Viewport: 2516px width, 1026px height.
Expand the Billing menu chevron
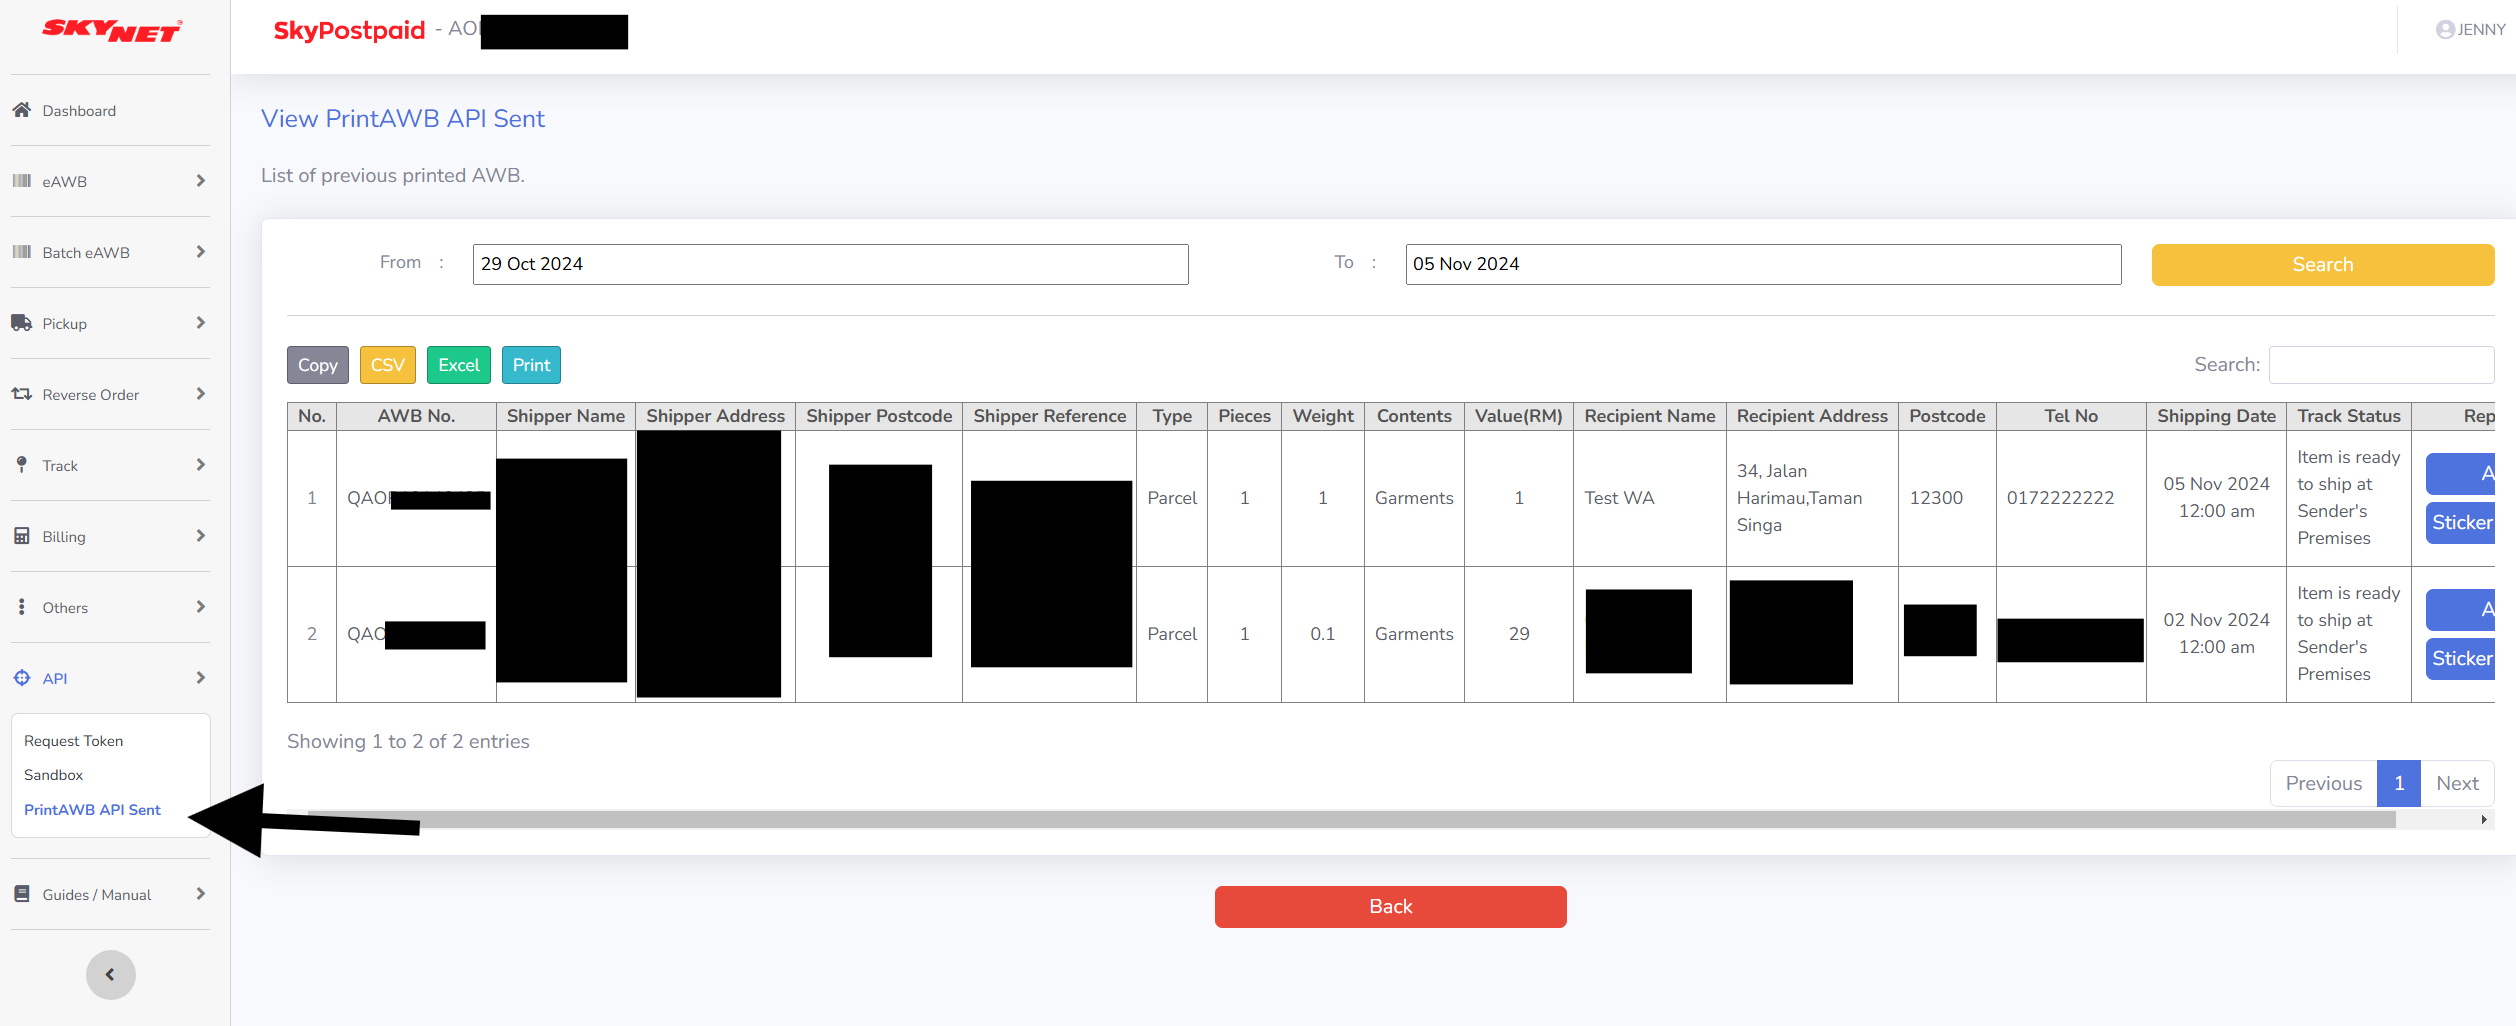pyautogui.click(x=200, y=536)
